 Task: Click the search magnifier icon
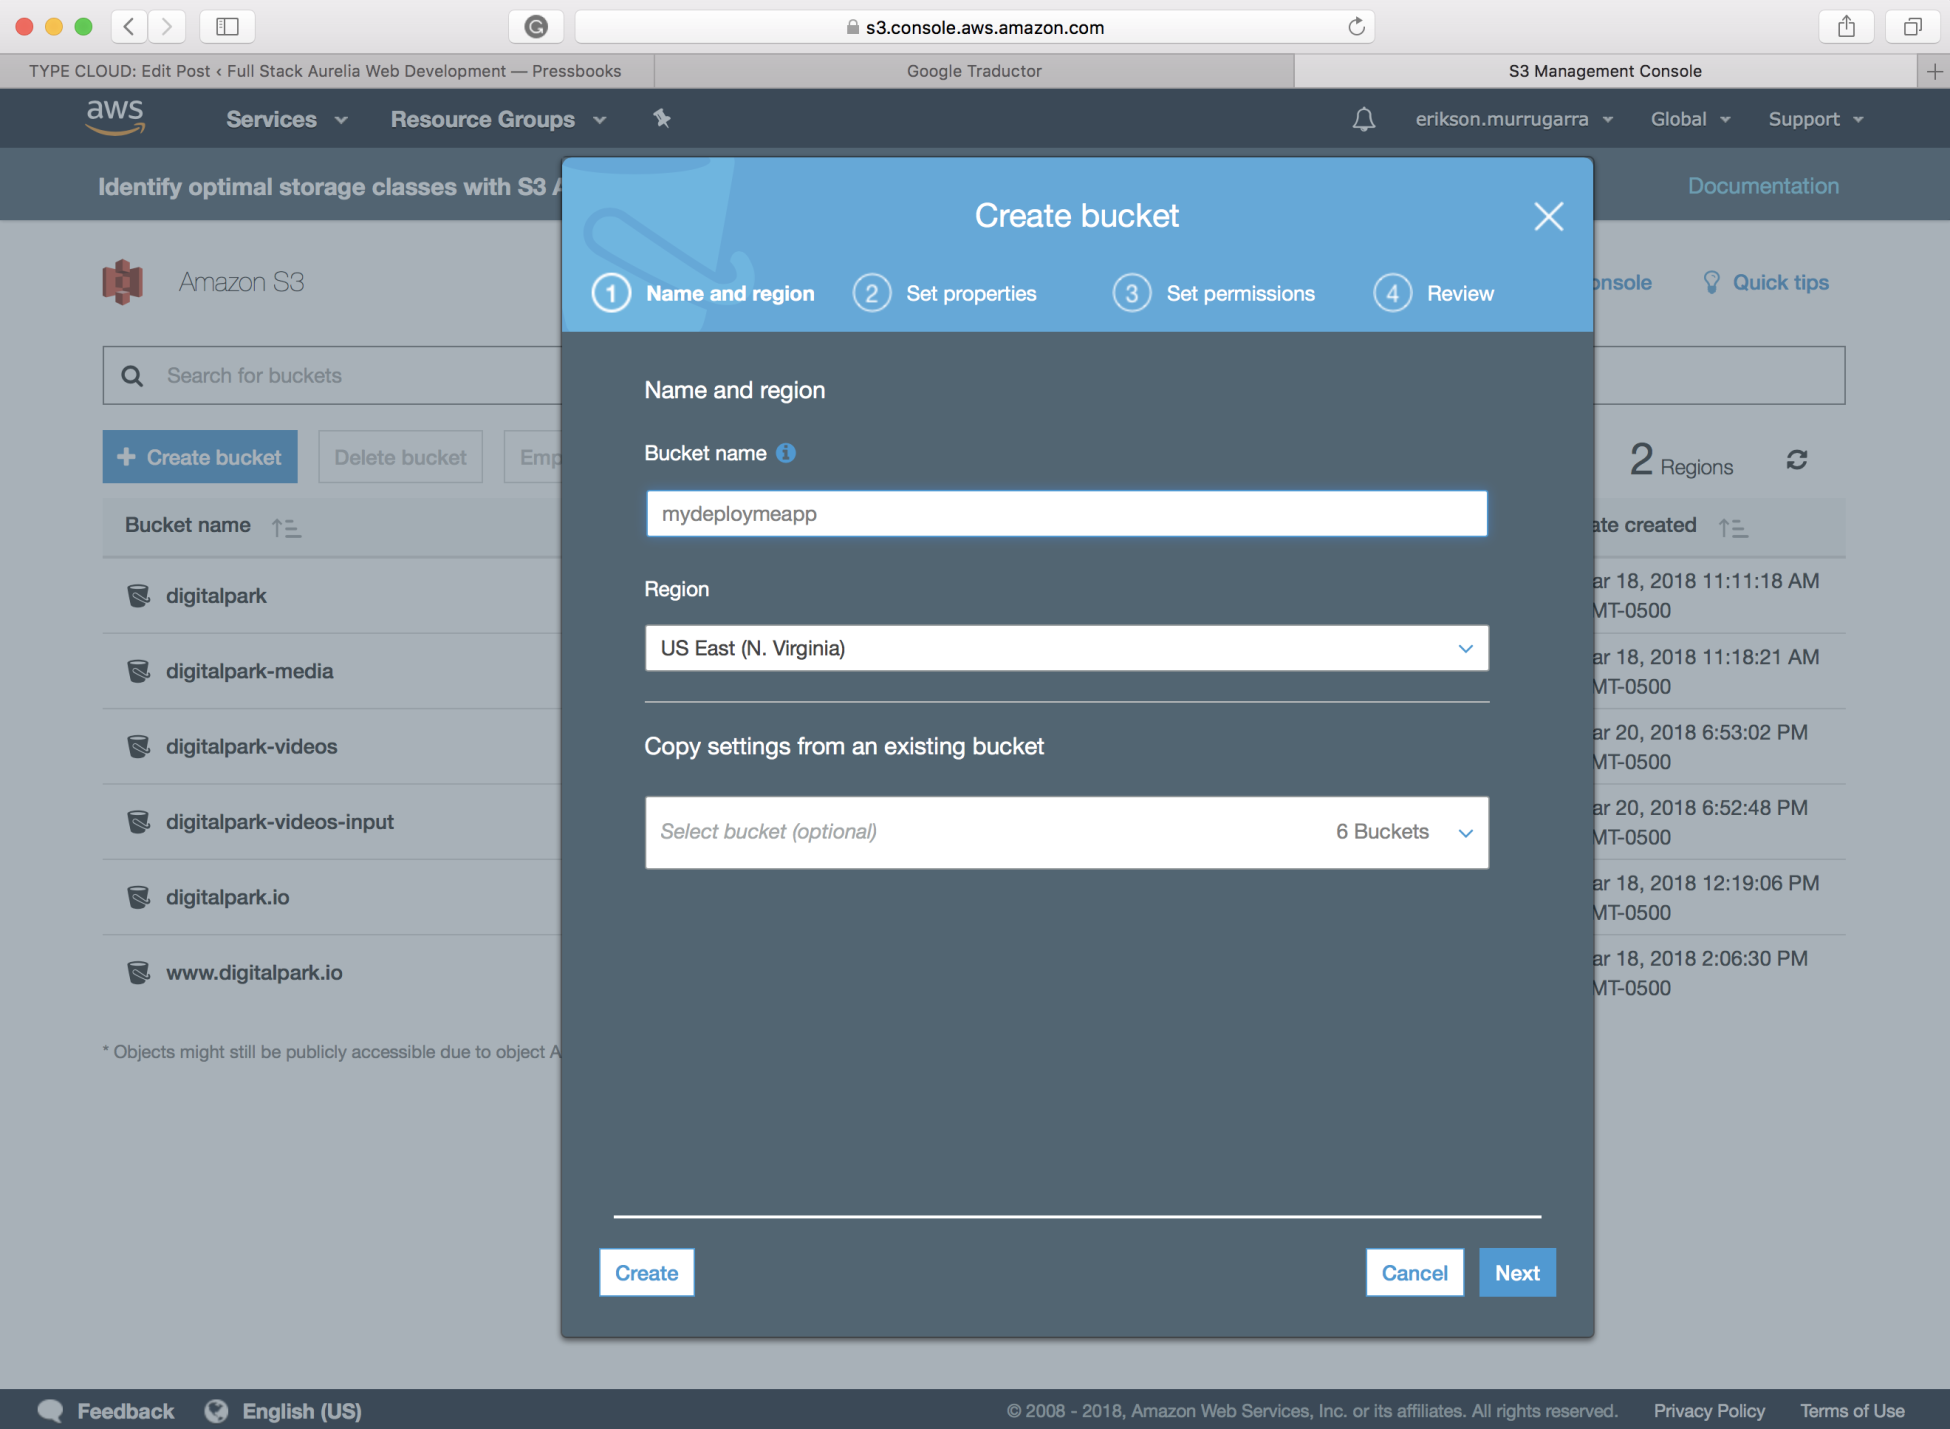132,376
